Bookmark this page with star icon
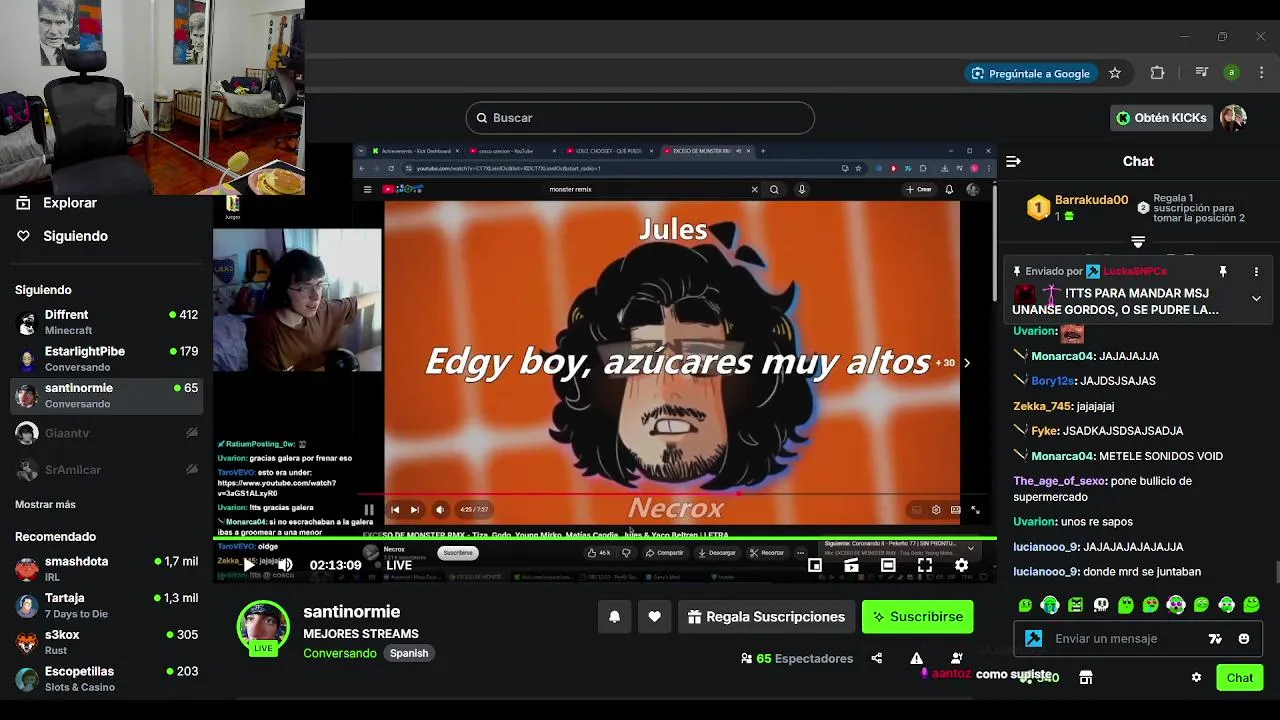 (x=1115, y=73)
